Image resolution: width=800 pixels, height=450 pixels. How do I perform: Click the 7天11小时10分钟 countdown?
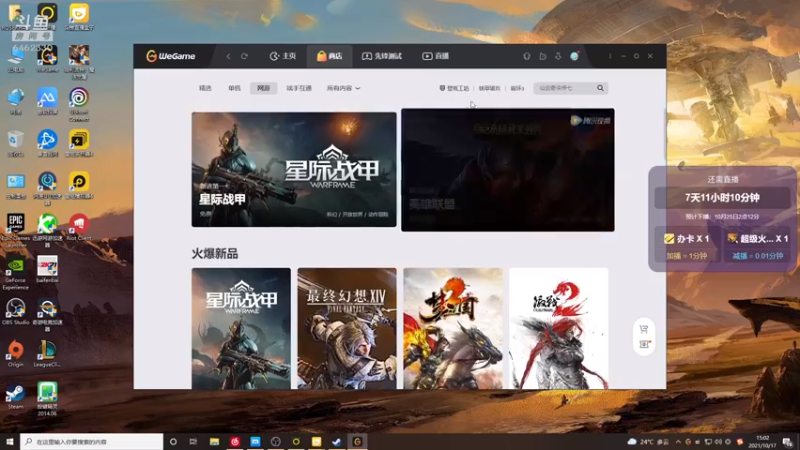point(722,197)
